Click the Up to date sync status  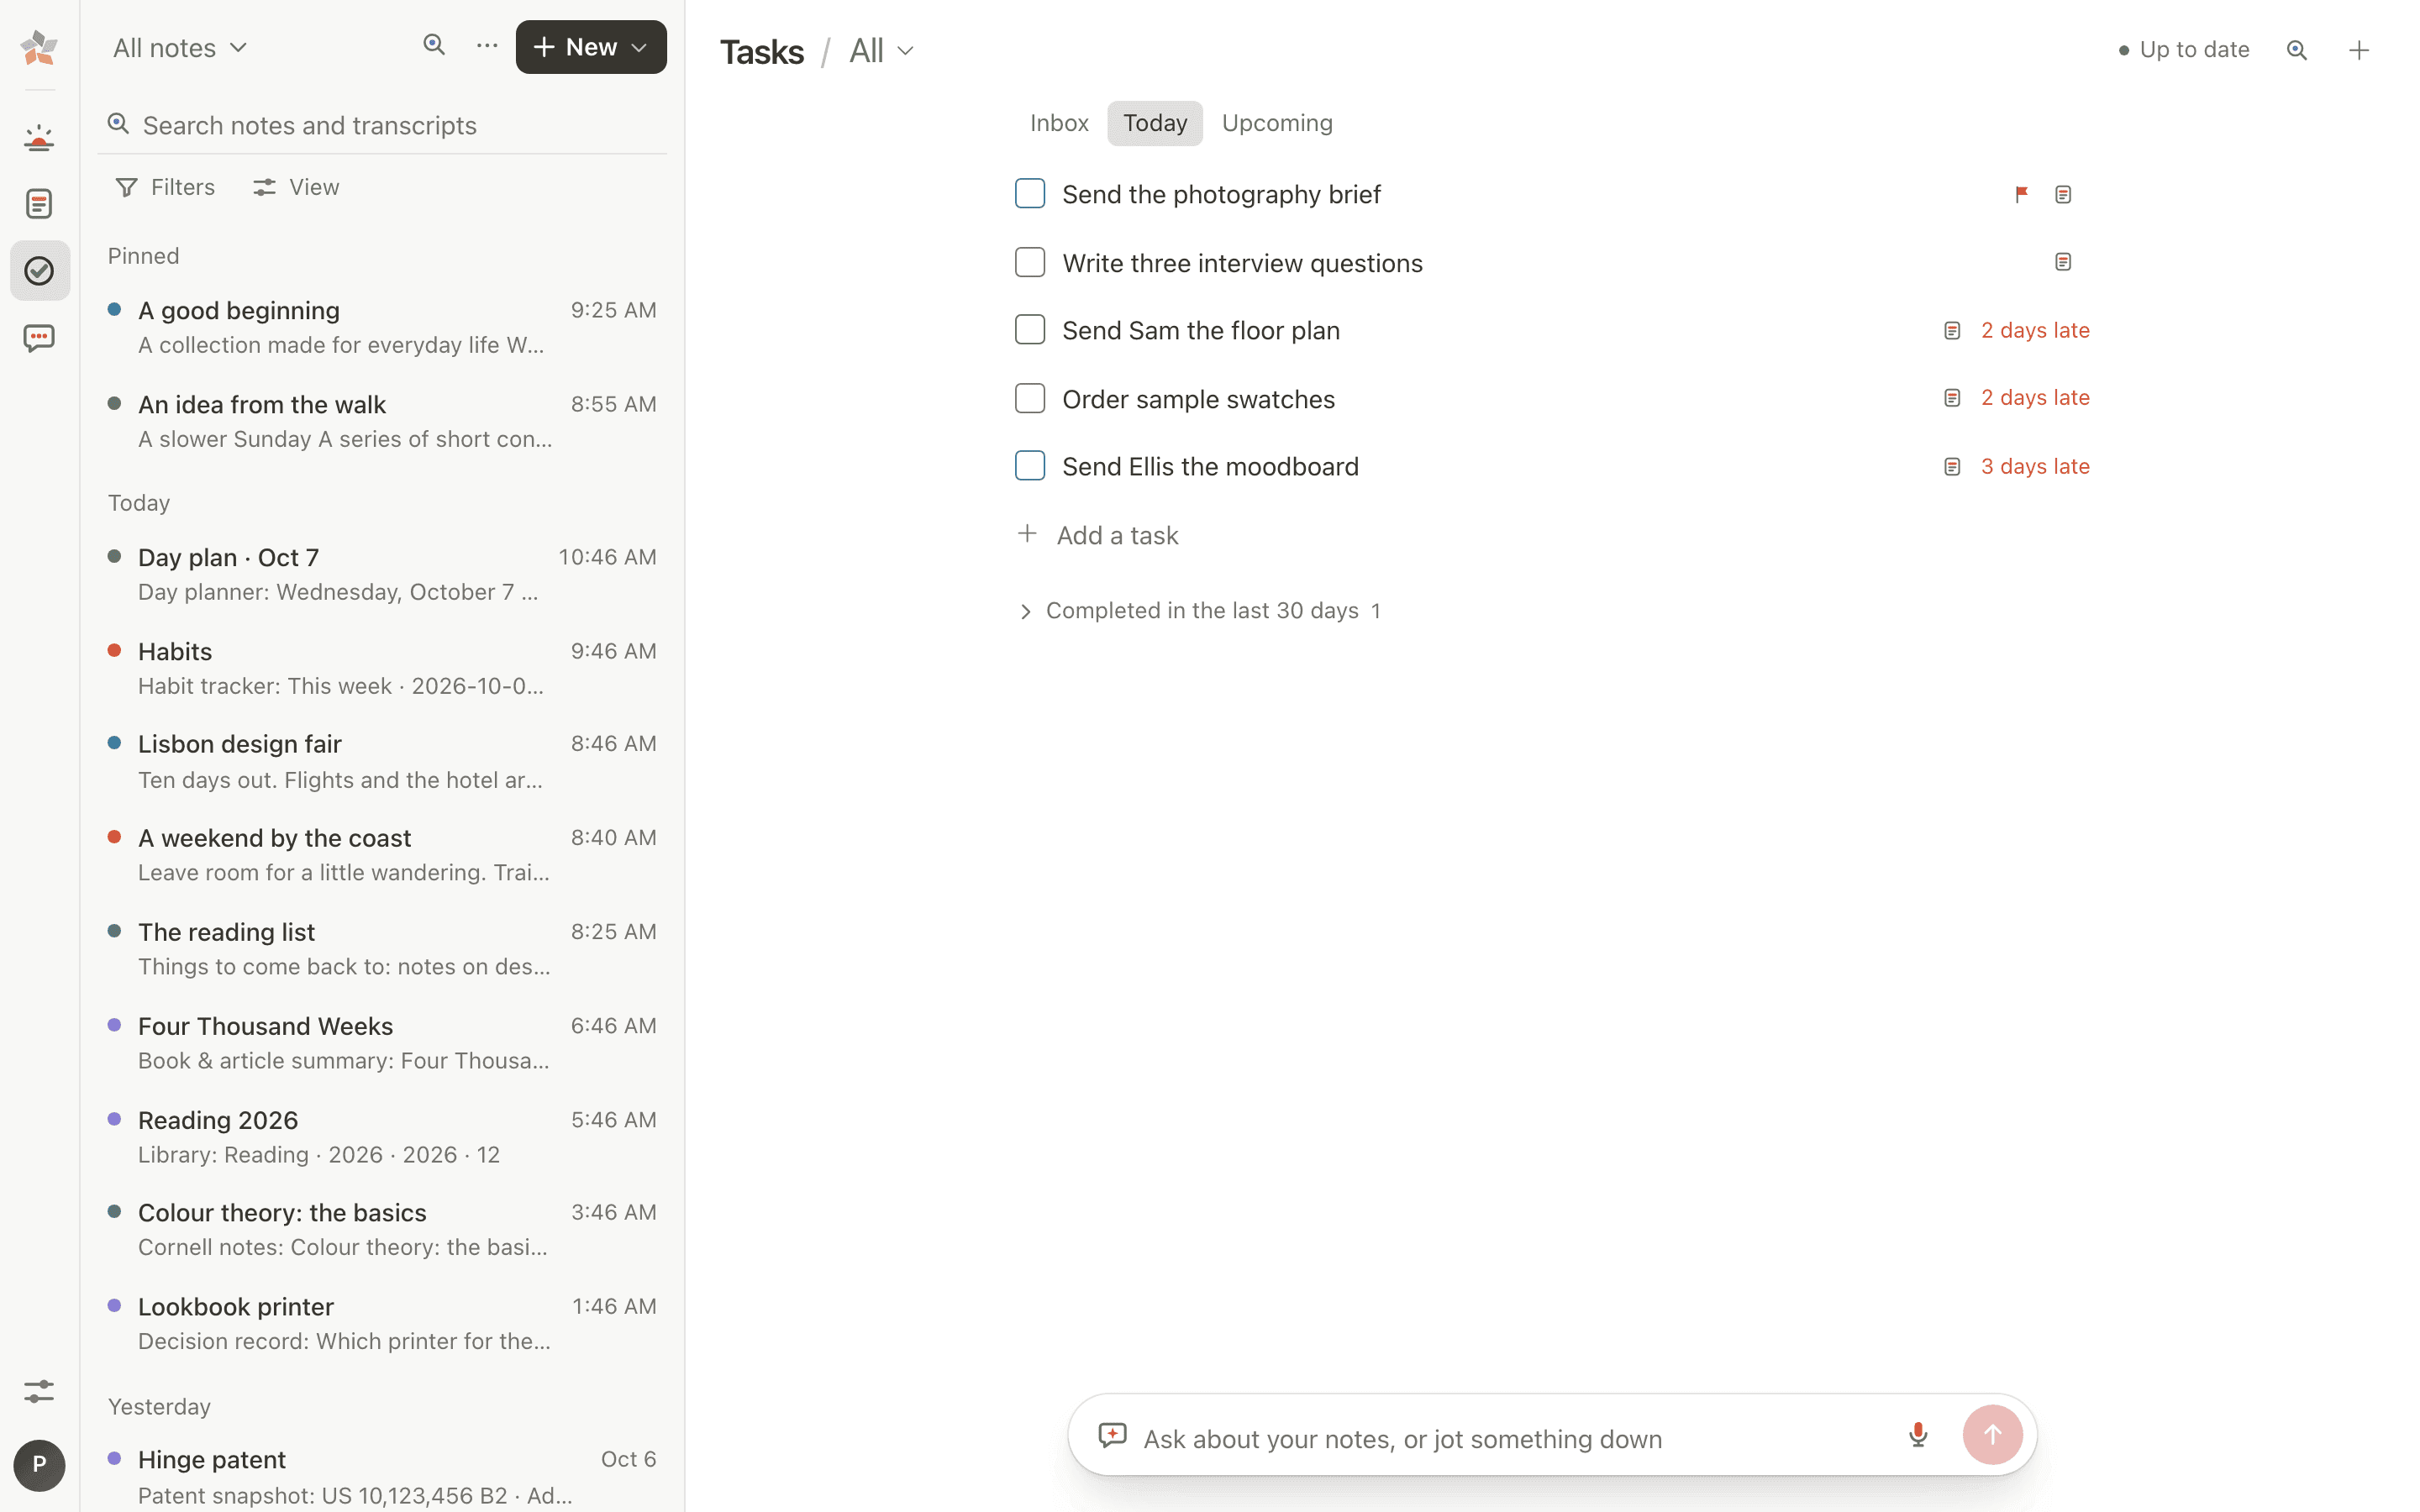(2184, 50)
